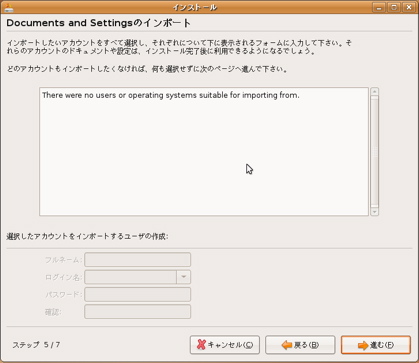Screen dimensions: 419x363
Task: Cancel the installation with キャンセル(C)
Action: (225, 345)
